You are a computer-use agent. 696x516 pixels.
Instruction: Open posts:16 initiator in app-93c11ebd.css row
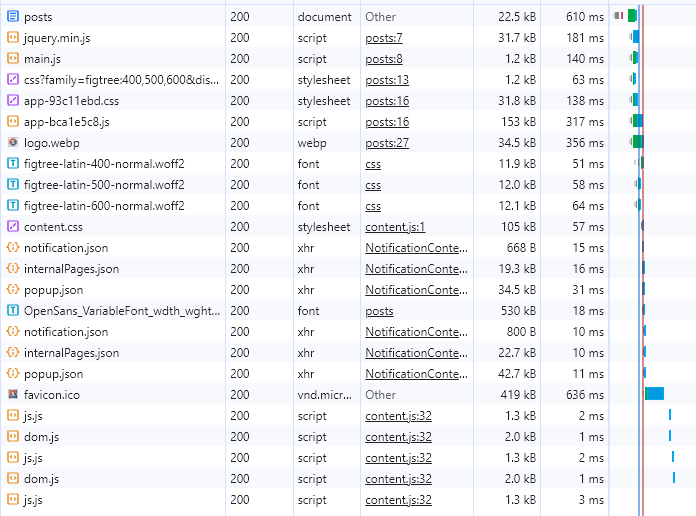387,101
